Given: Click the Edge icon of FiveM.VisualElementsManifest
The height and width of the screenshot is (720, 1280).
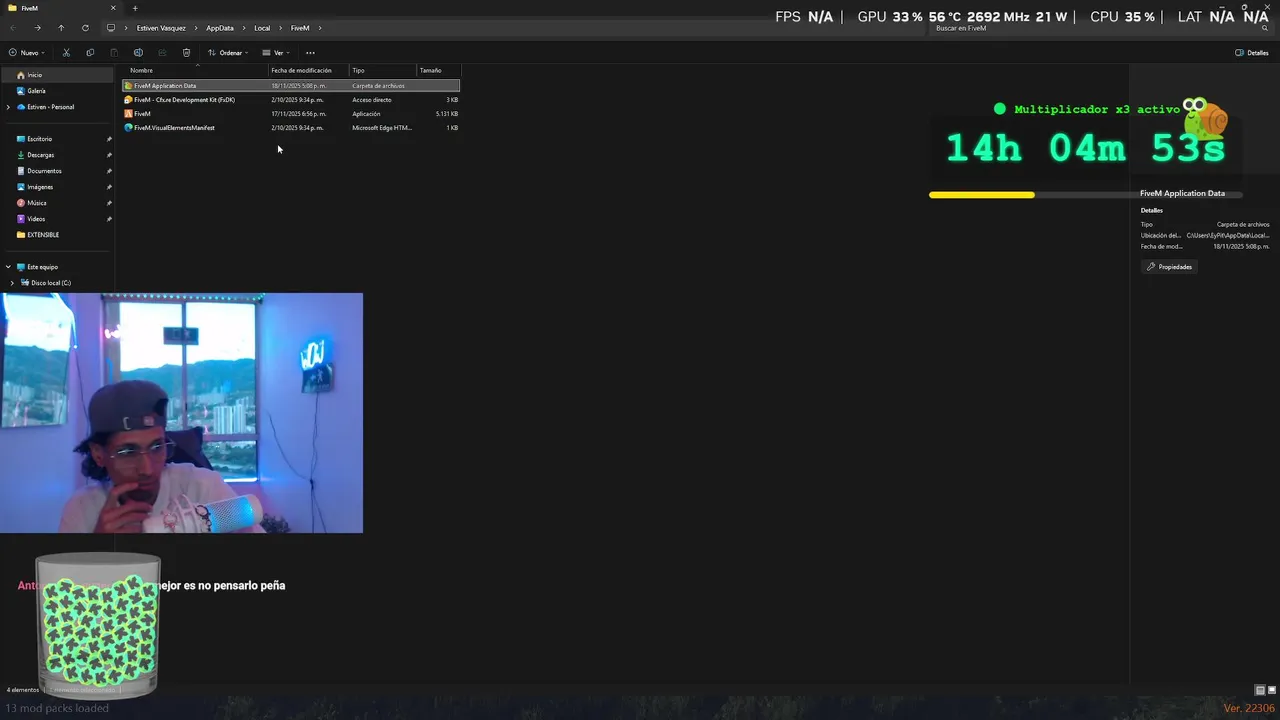Looking at the screenshot, I should [x=128, y=128].
